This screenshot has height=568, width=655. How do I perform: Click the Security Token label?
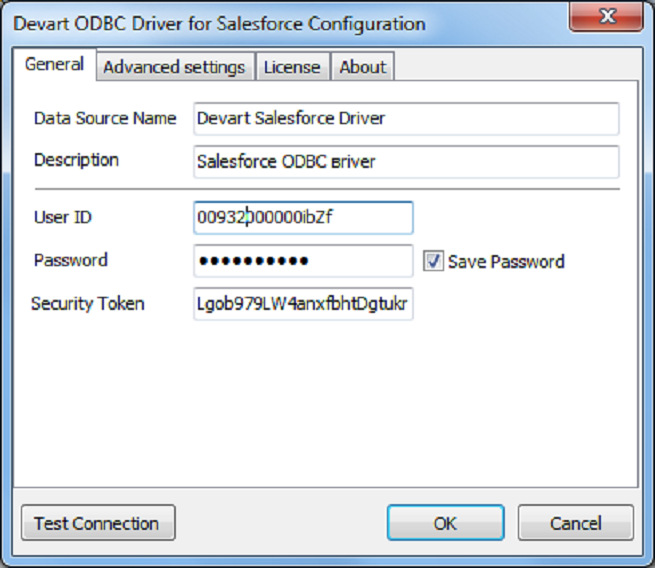[88, 304]
